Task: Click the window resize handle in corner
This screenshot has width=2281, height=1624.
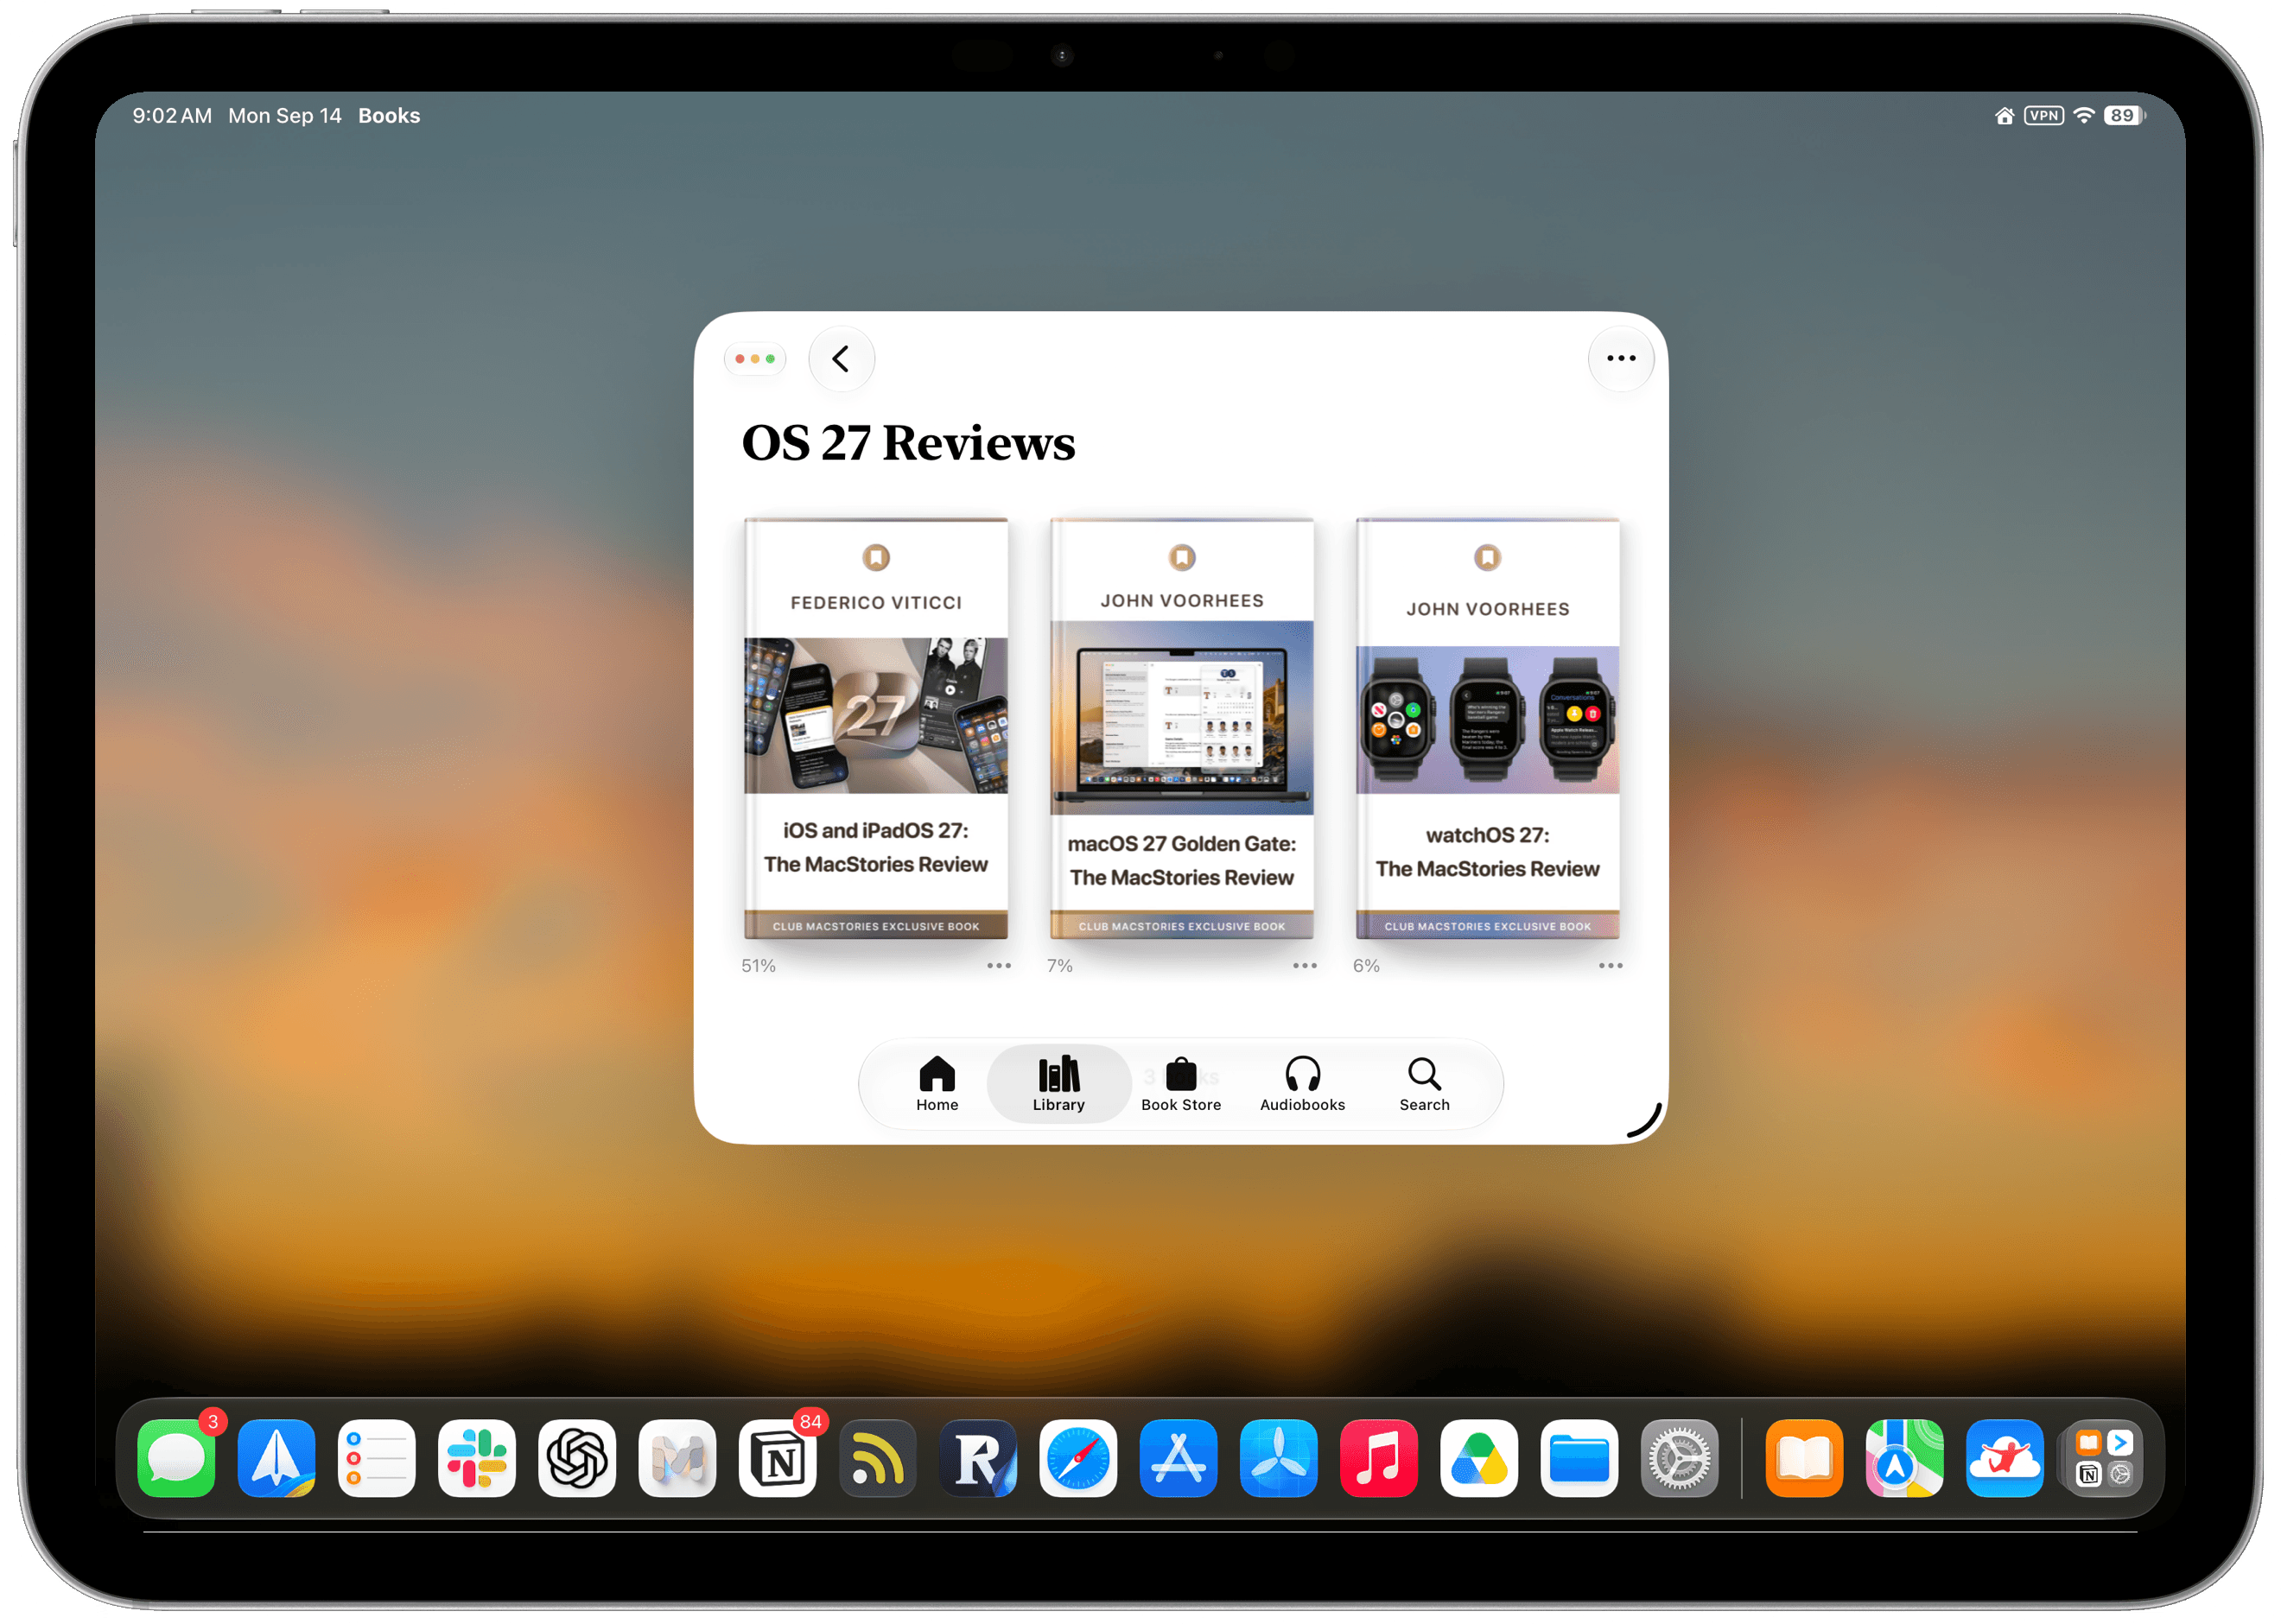Action: pos(1645,1122)
